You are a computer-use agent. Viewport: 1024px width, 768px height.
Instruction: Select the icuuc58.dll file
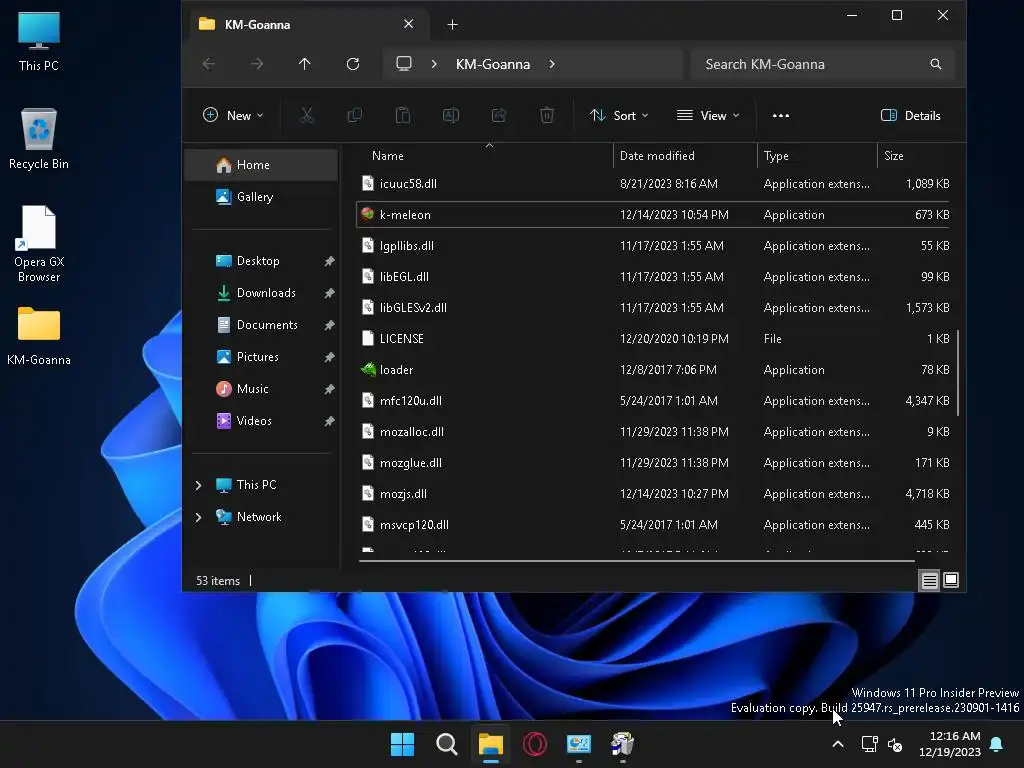point(653,184)
